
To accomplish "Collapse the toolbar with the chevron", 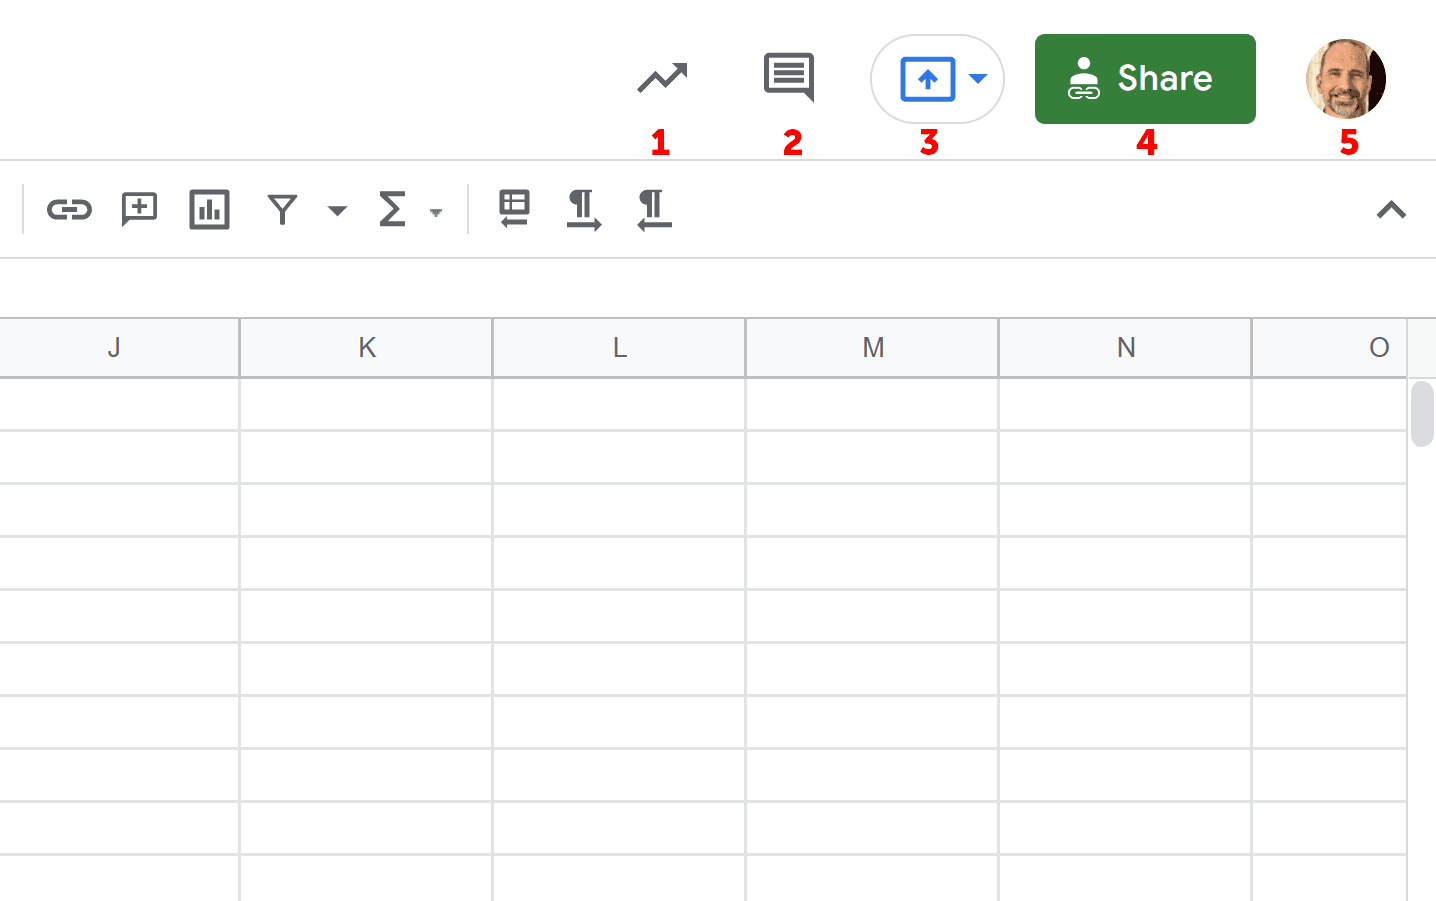I will point(1391,210).
